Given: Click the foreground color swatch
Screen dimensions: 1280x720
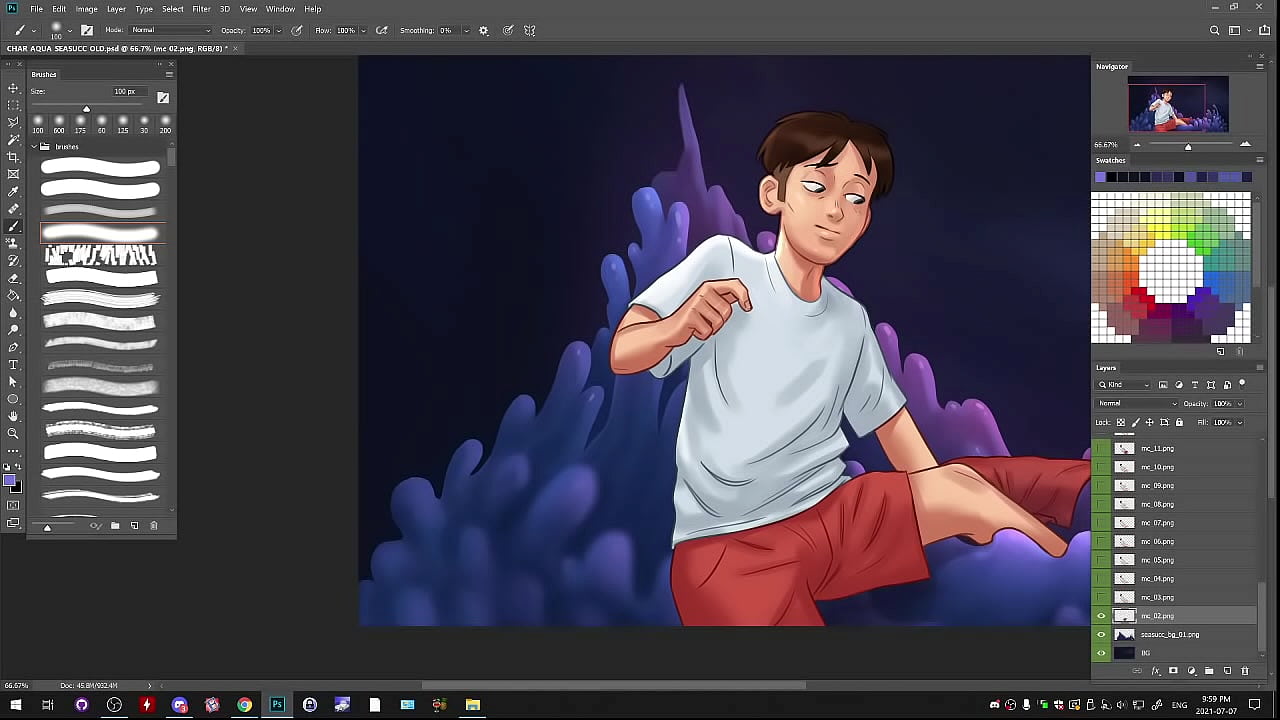Looking at the screenshot, I should (9, 481).
